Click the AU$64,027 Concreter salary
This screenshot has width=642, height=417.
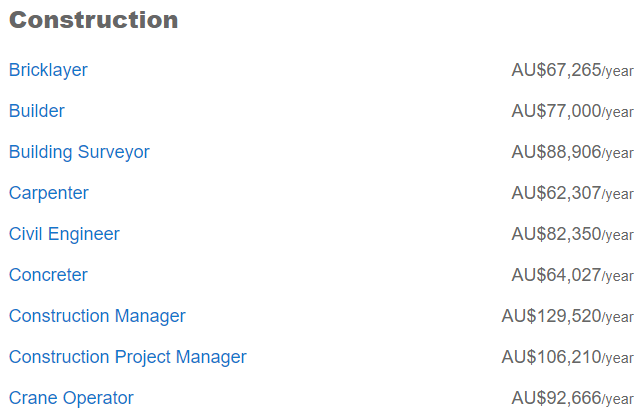556,275
